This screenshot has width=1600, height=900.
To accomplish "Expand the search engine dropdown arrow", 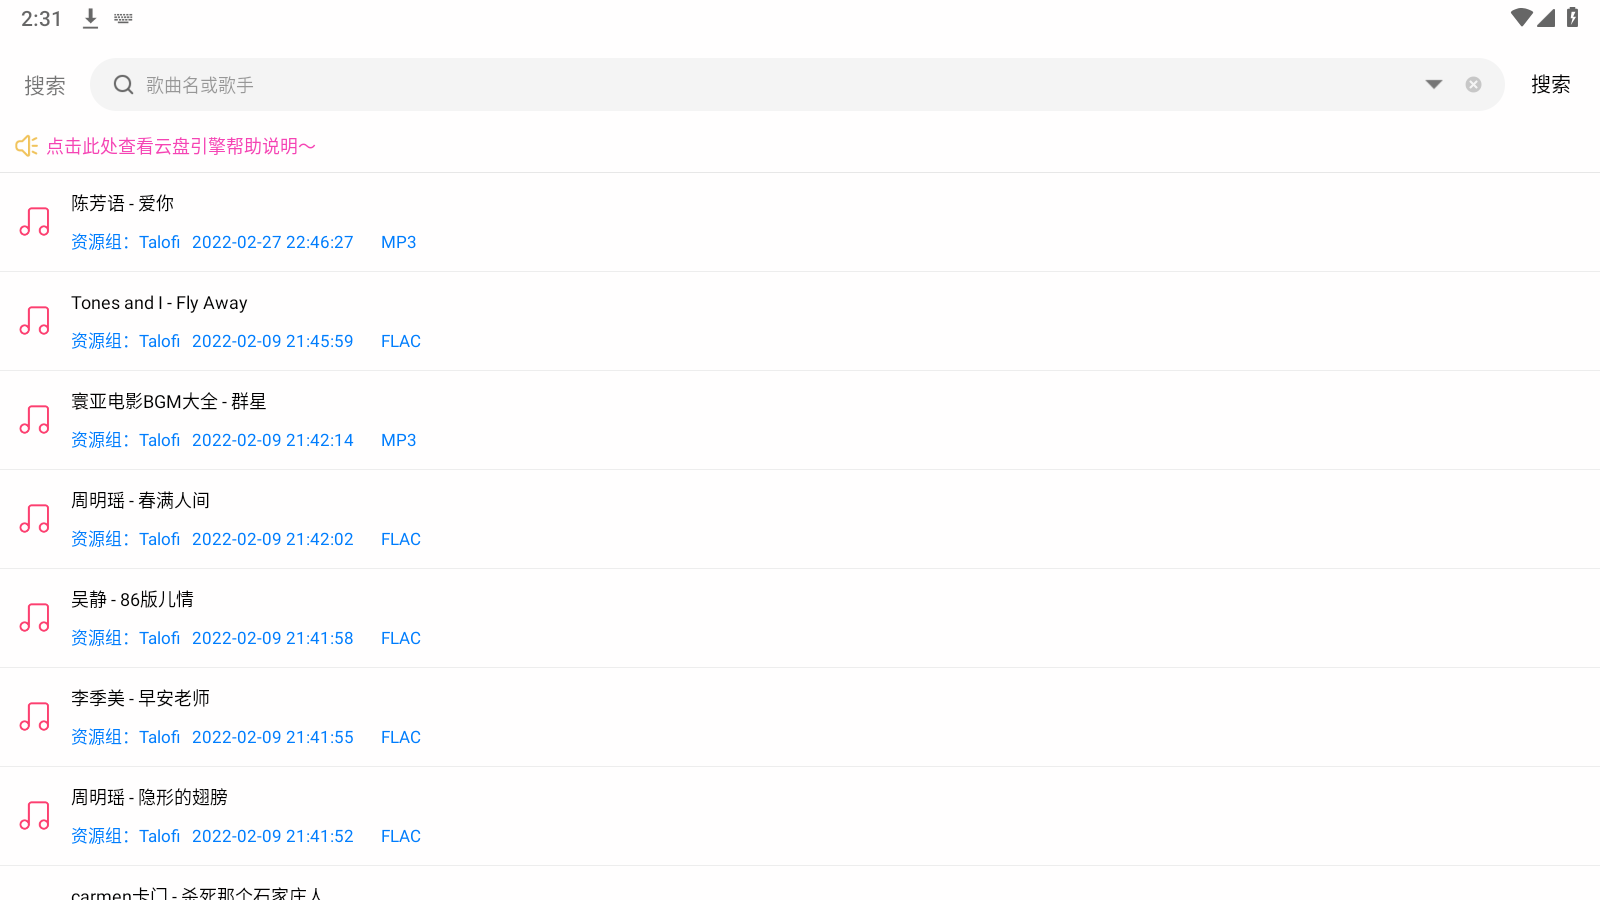I will (1433, 85).
